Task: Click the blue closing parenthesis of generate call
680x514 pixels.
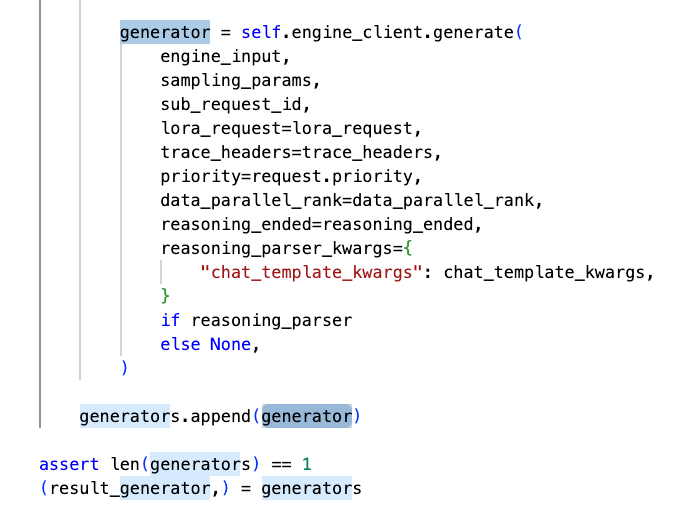Action: click(124, 368)
